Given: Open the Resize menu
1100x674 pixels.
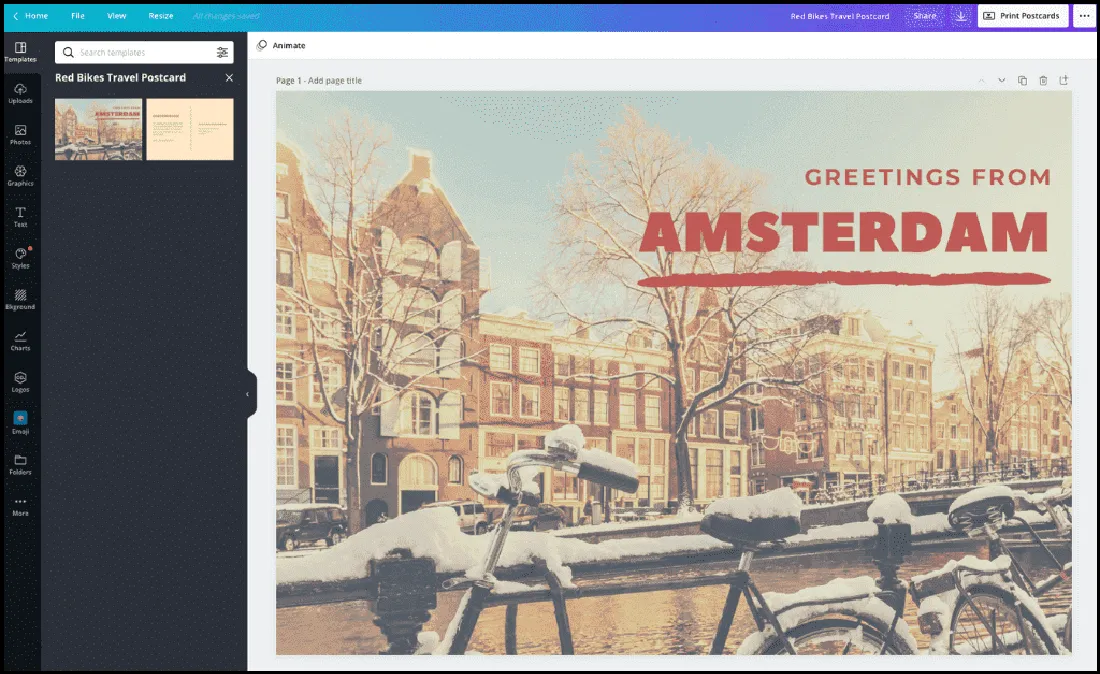Looking at the screenshot, I should pos(160,16).
